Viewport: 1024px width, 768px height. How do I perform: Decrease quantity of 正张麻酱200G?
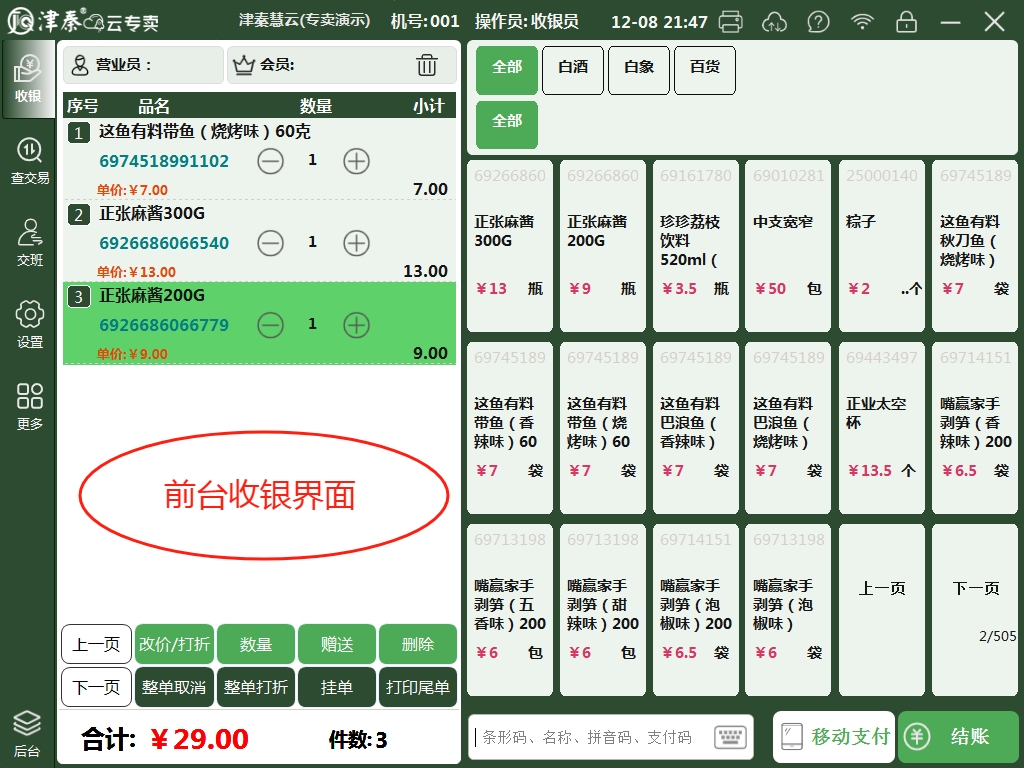tap(270, 324)
